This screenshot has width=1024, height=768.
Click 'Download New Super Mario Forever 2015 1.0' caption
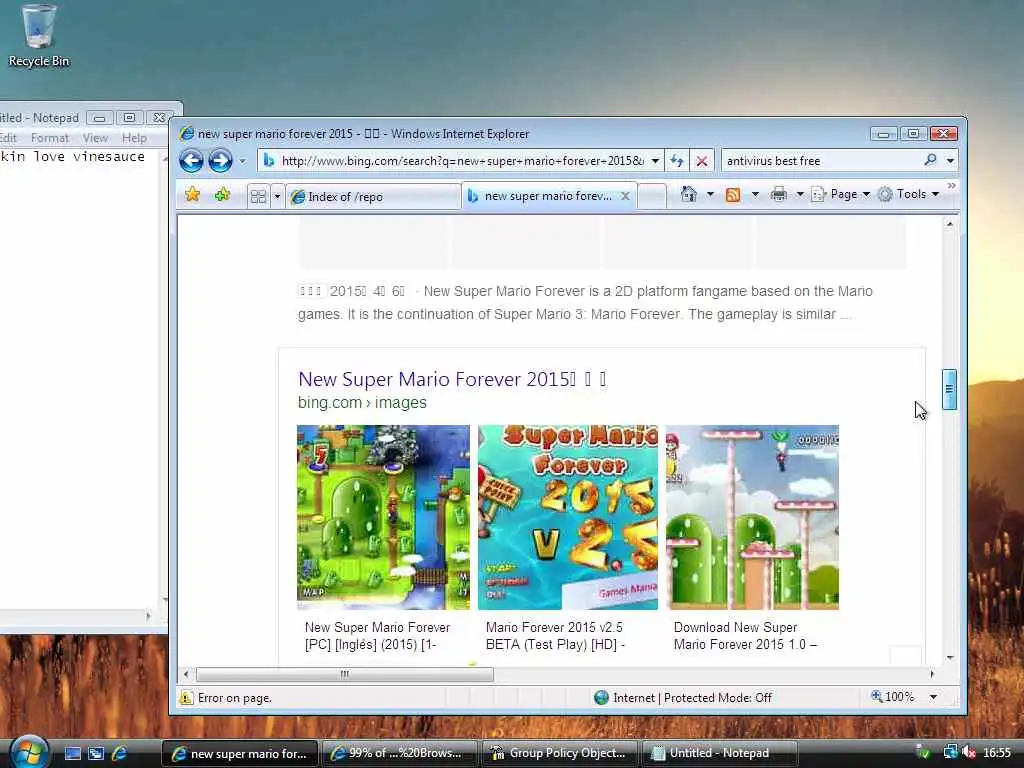pos(745,635)
